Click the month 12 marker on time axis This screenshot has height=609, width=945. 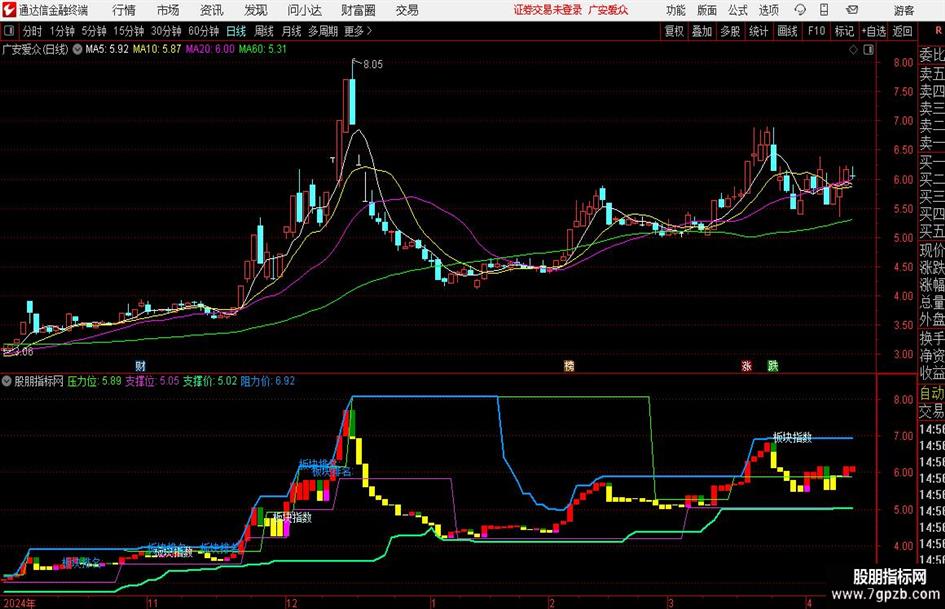[x=291, y=603]
